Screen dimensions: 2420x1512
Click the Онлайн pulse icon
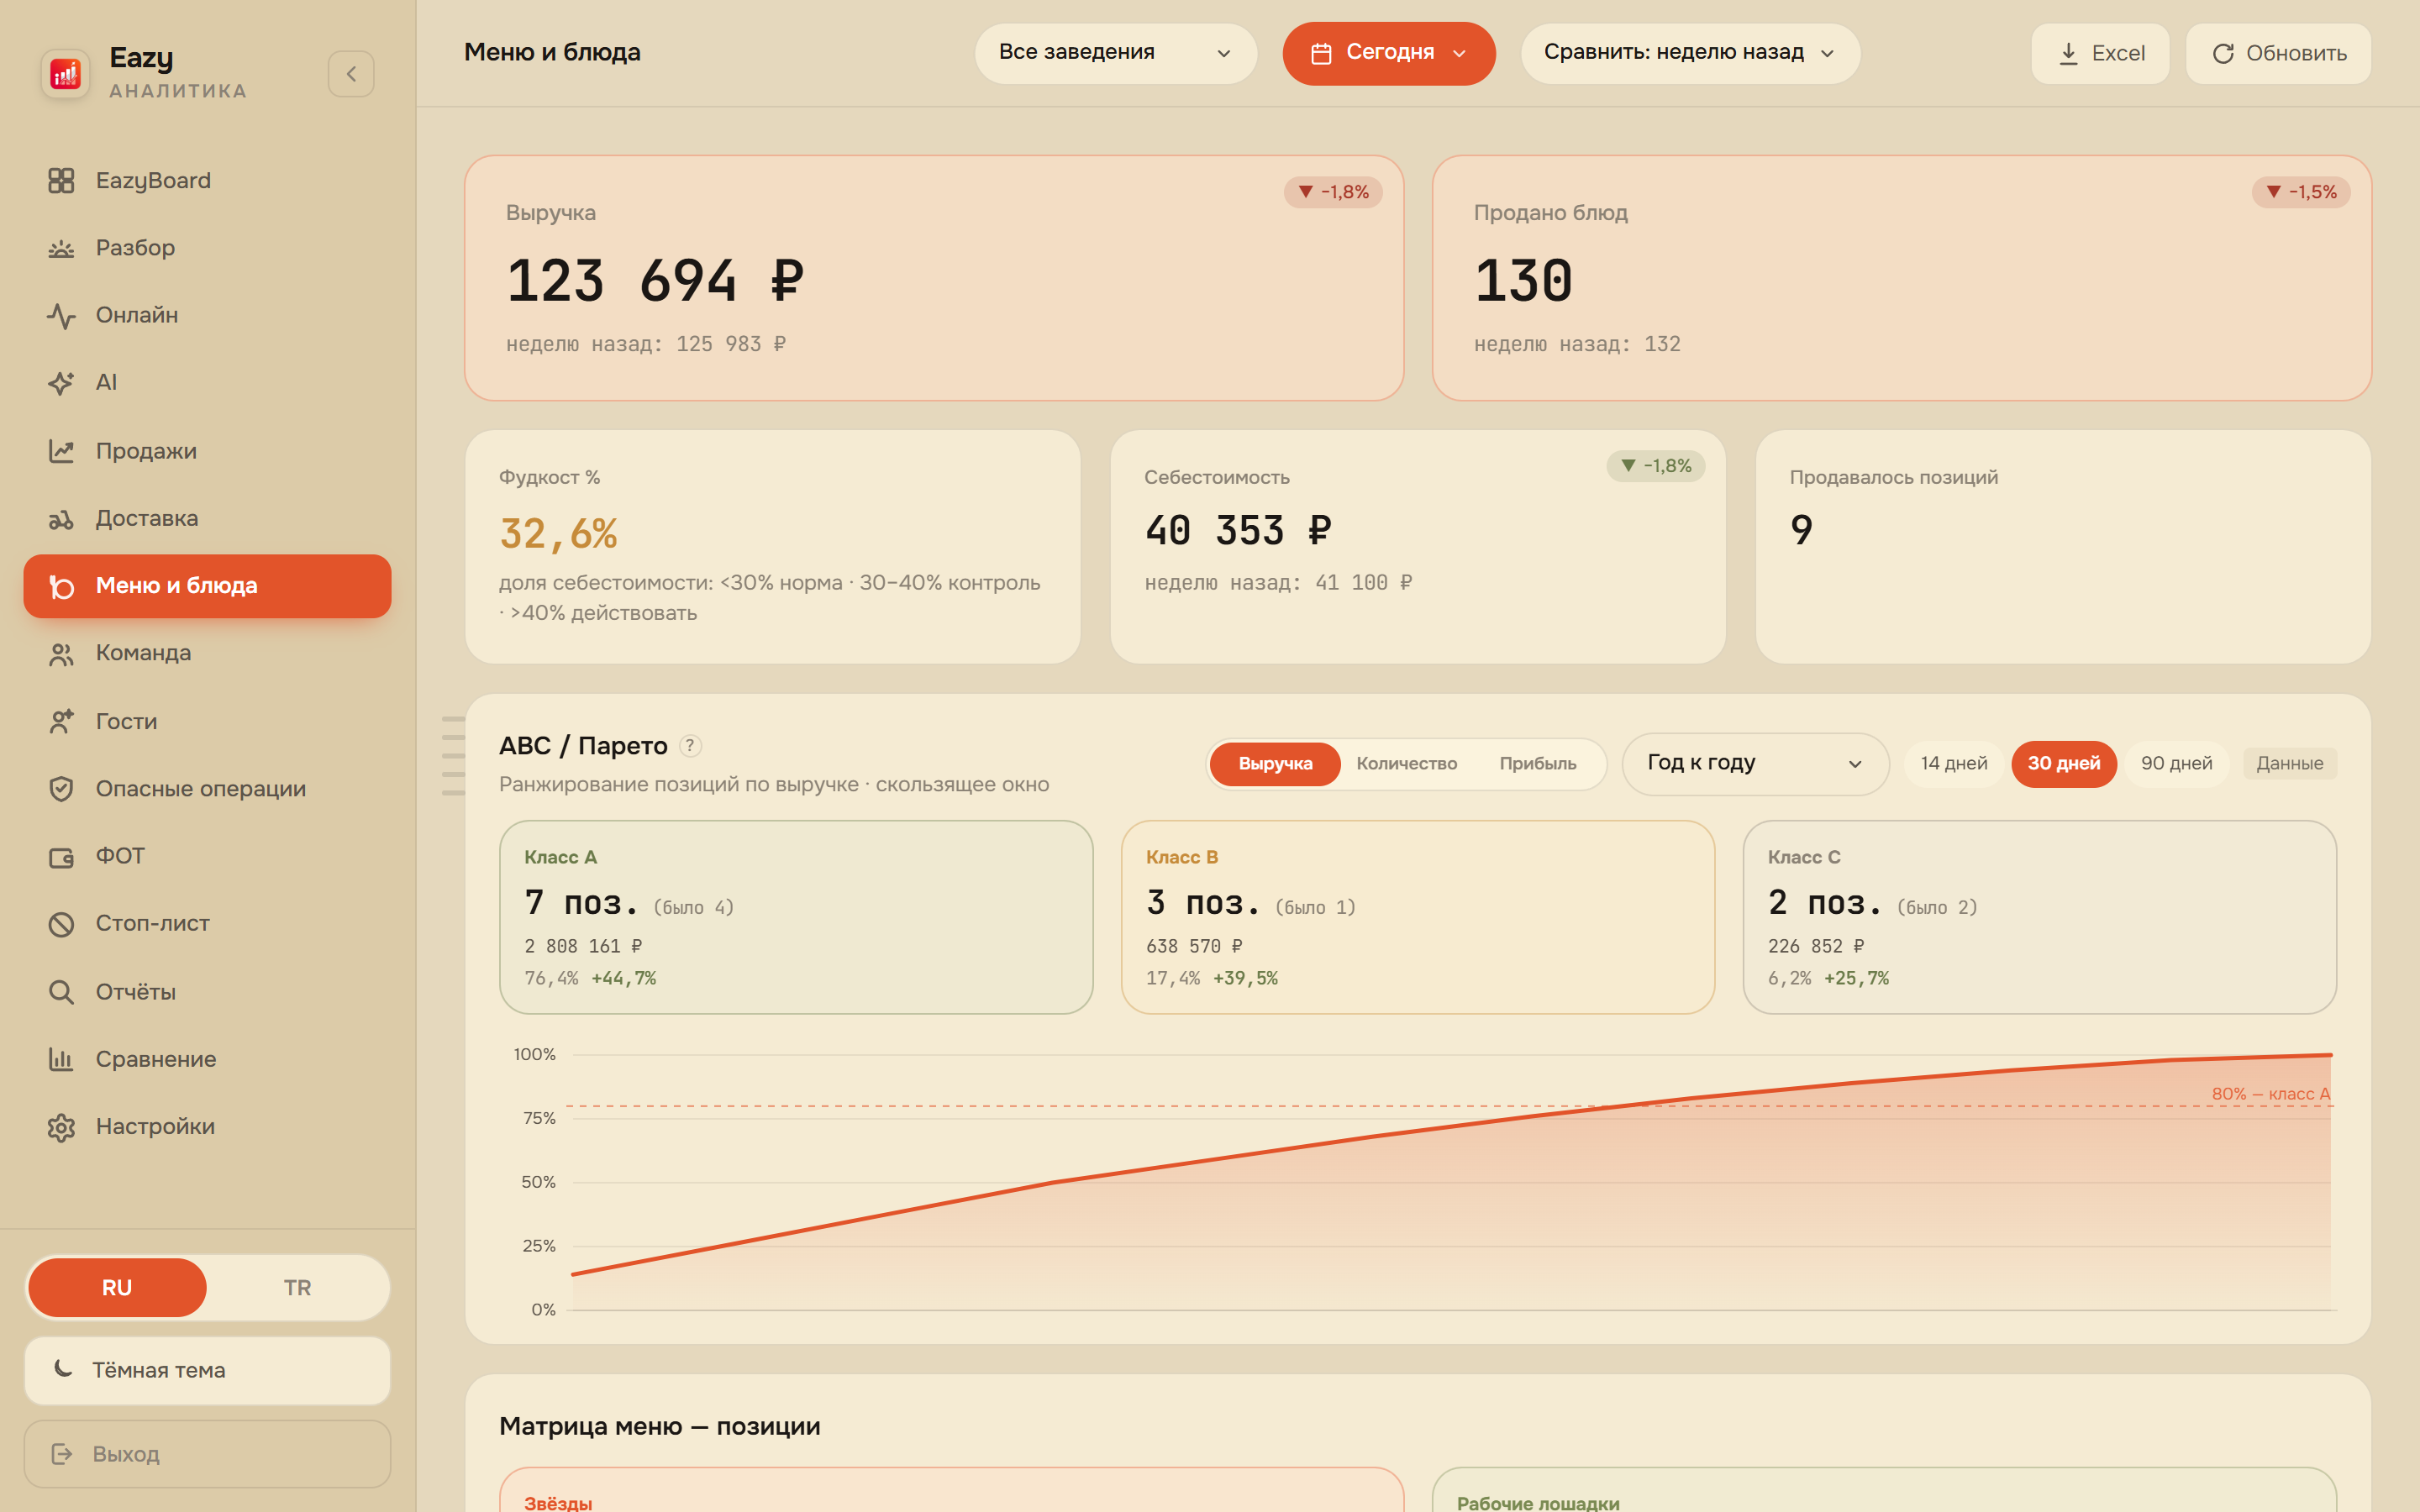(x=61, y=316)
